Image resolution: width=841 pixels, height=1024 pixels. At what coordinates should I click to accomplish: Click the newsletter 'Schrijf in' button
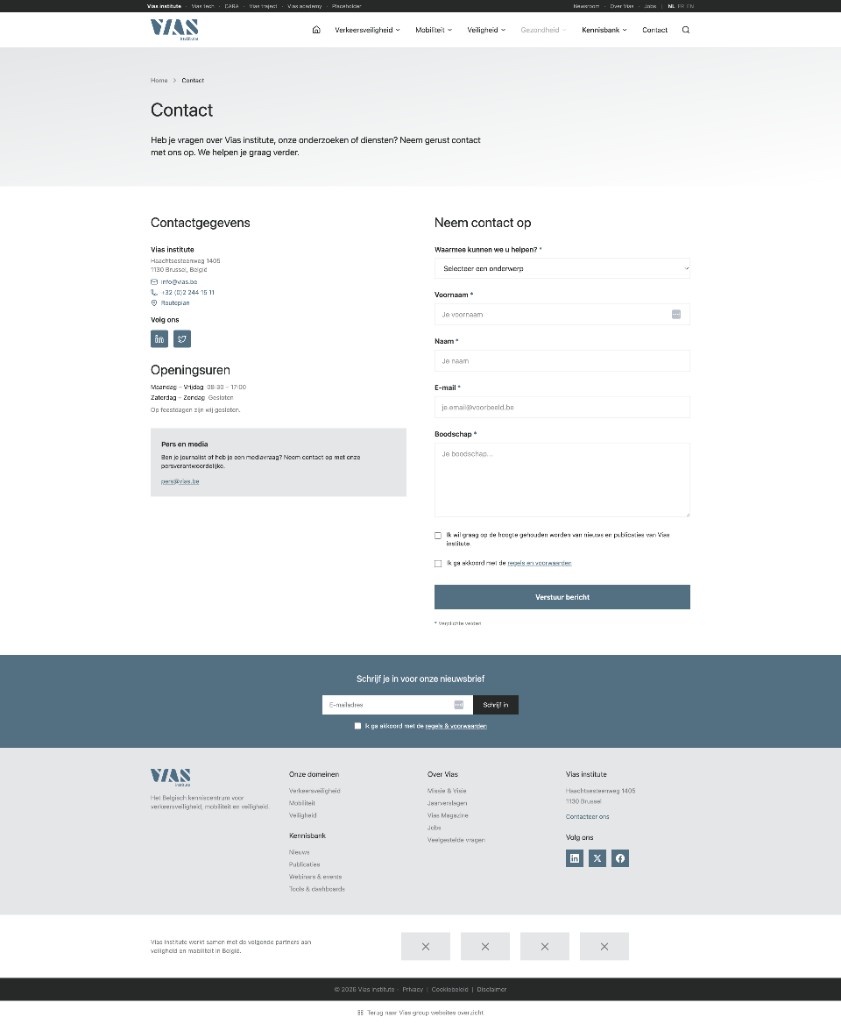point(496,705)
